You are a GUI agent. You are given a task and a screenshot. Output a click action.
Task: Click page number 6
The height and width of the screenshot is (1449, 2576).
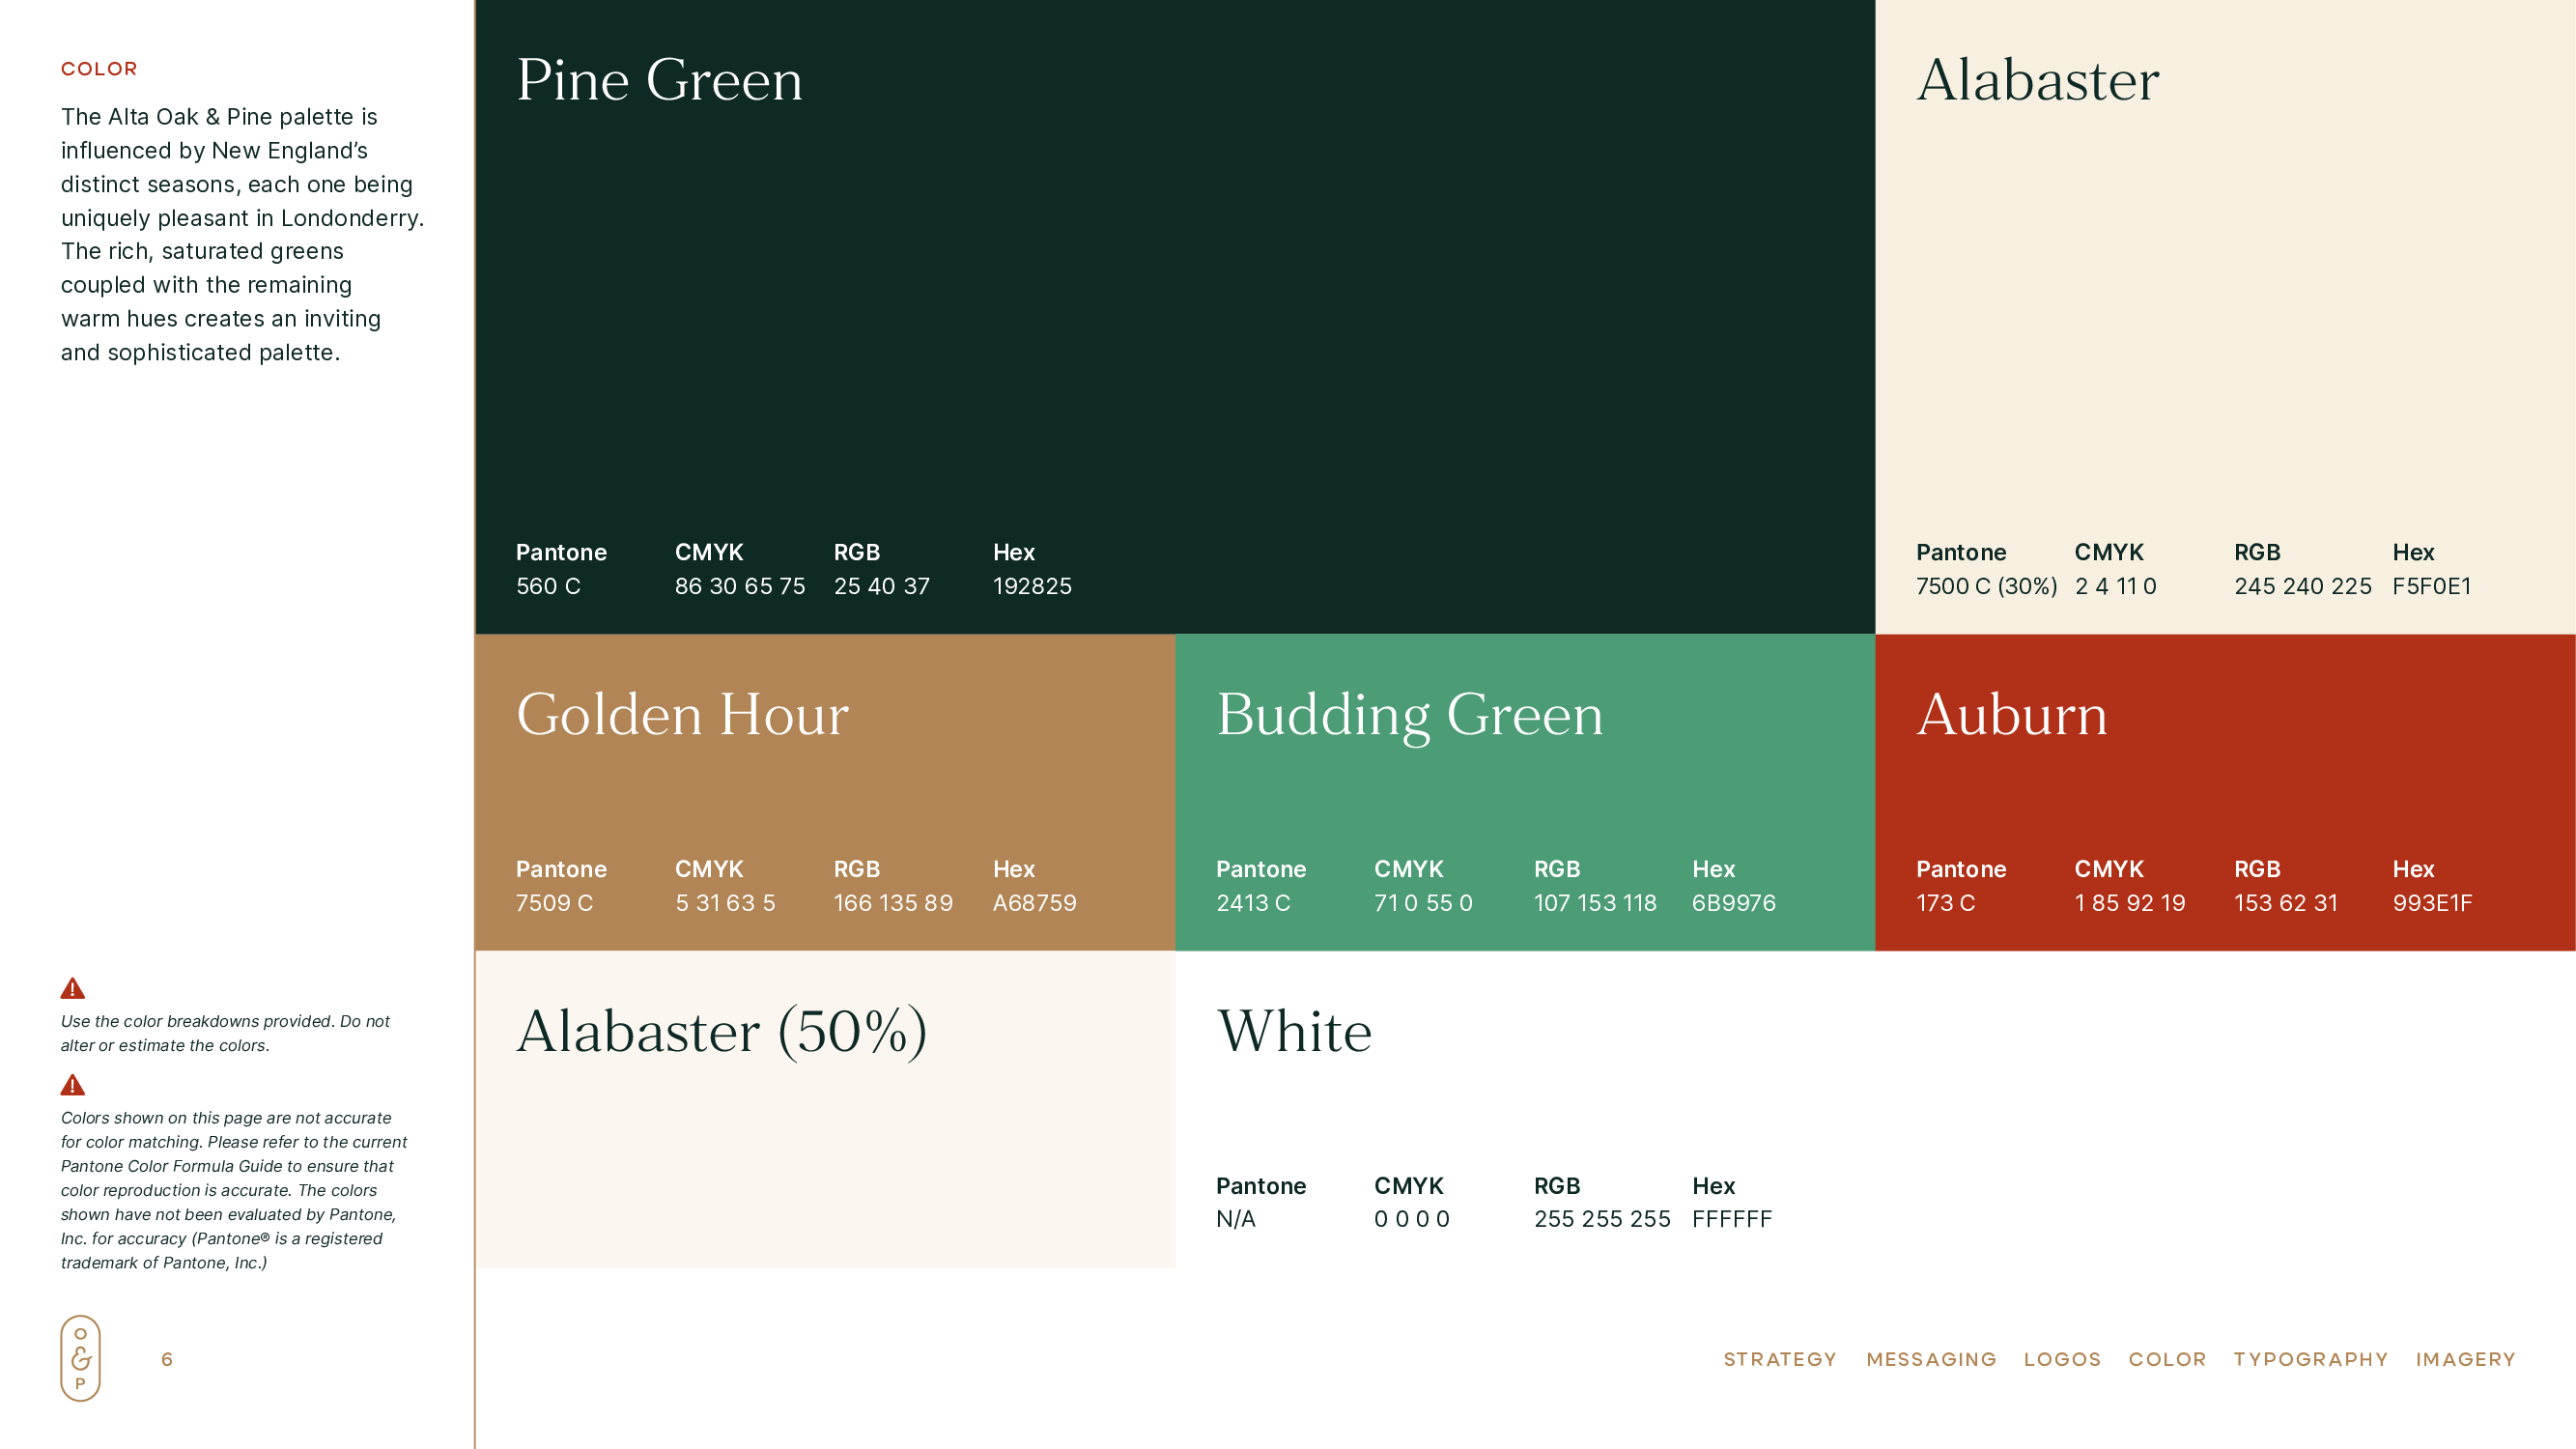click(x=167, y=1359)
